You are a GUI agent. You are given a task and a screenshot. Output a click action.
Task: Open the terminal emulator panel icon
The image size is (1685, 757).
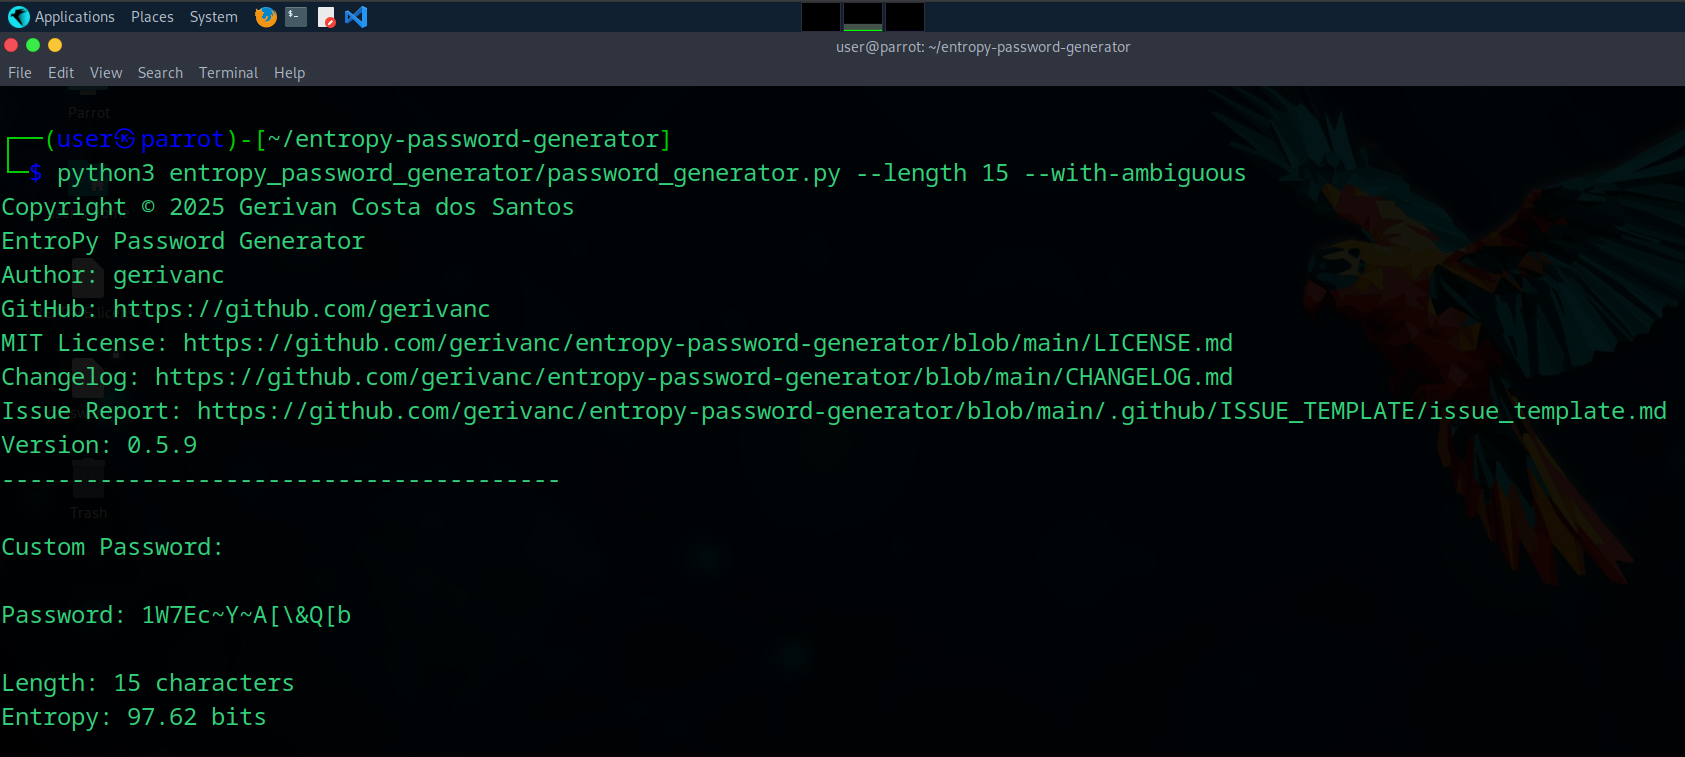pyautogui.click(x=295, y=17)
